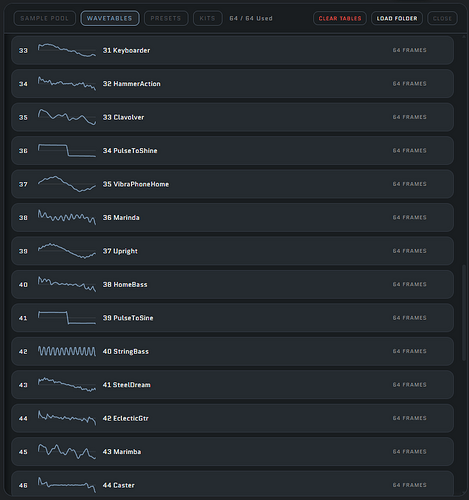Screen dimensions: 469x500
Task: Click the '38 HomeBass' wavetable name
Action: point(125,284)
